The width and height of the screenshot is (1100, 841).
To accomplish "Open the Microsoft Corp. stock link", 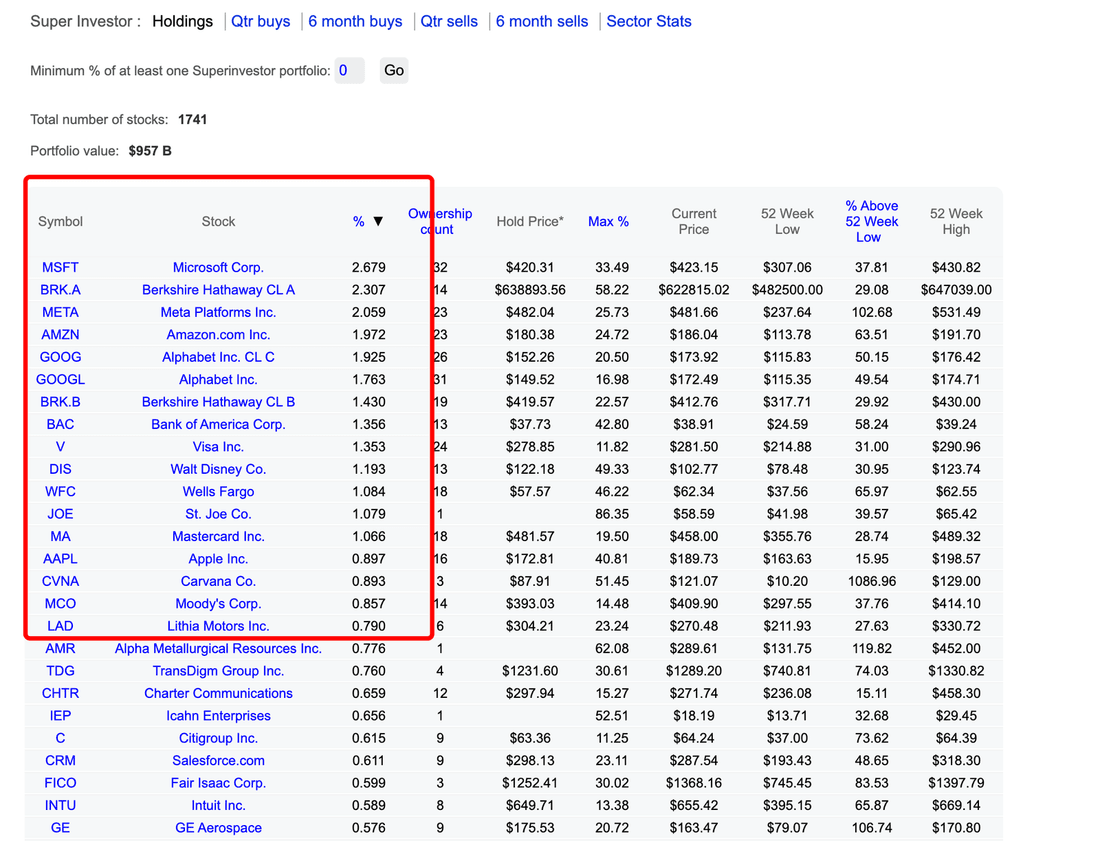I will coord(218,267).
